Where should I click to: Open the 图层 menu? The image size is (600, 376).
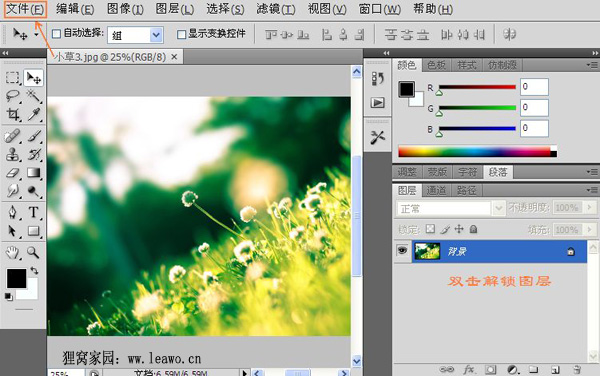tap(175, 9)
